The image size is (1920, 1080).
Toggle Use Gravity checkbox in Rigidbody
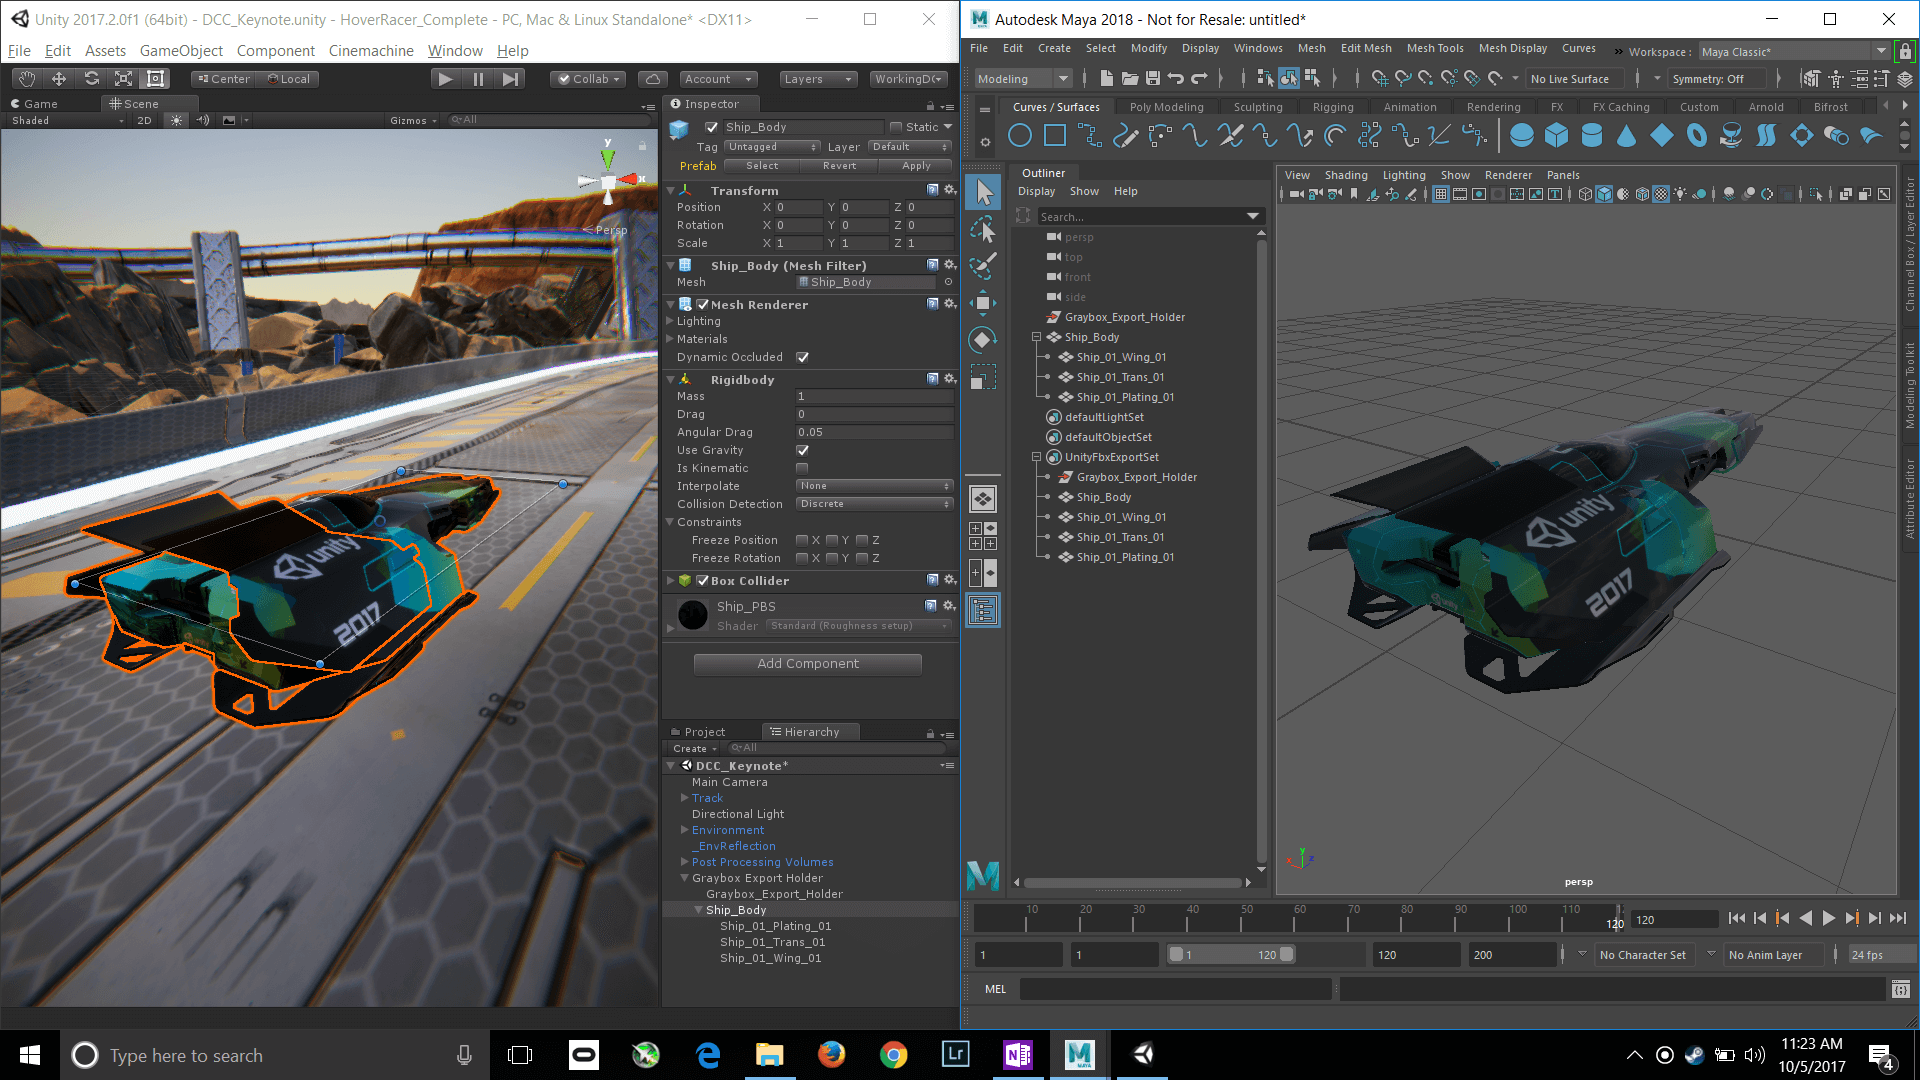pyautogui.click(x=802, y=450)
